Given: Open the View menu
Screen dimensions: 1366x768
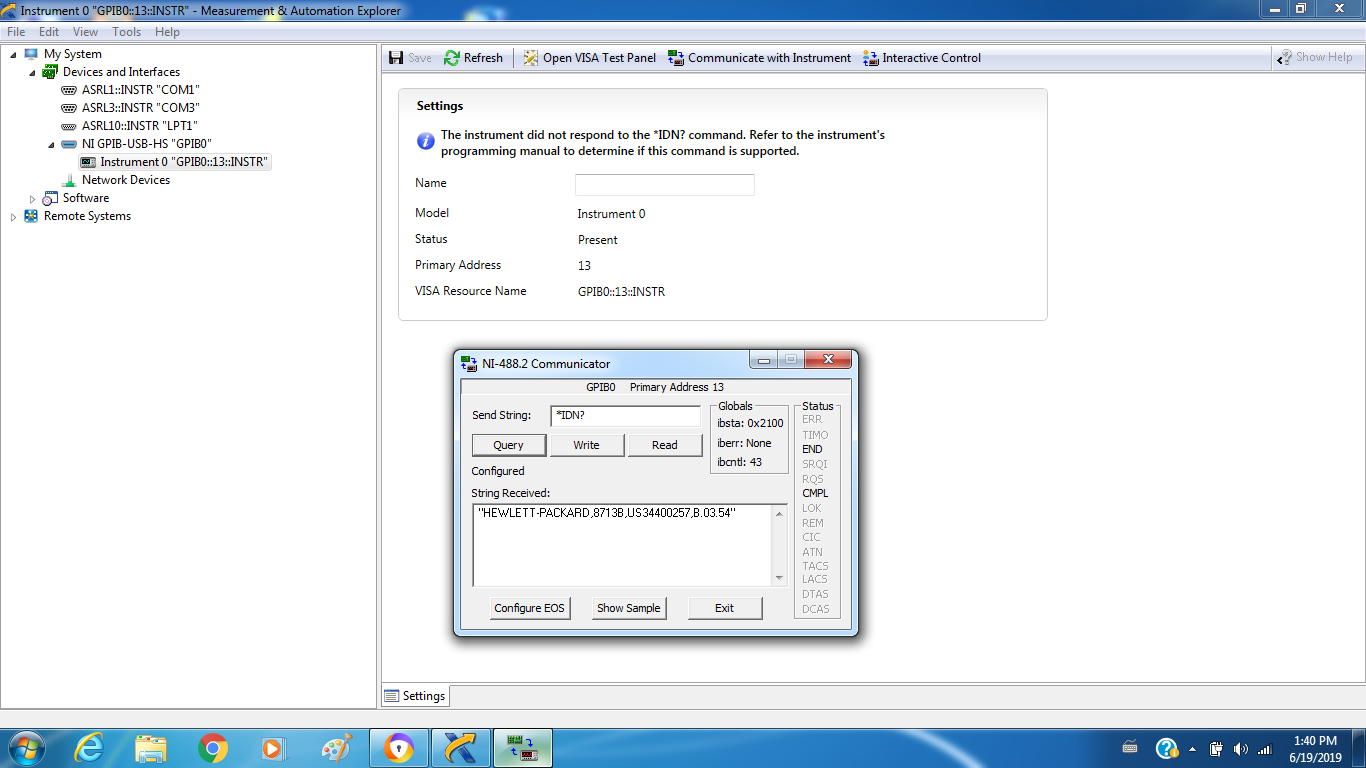Looking at the screenshot, I should click(86, 32).
